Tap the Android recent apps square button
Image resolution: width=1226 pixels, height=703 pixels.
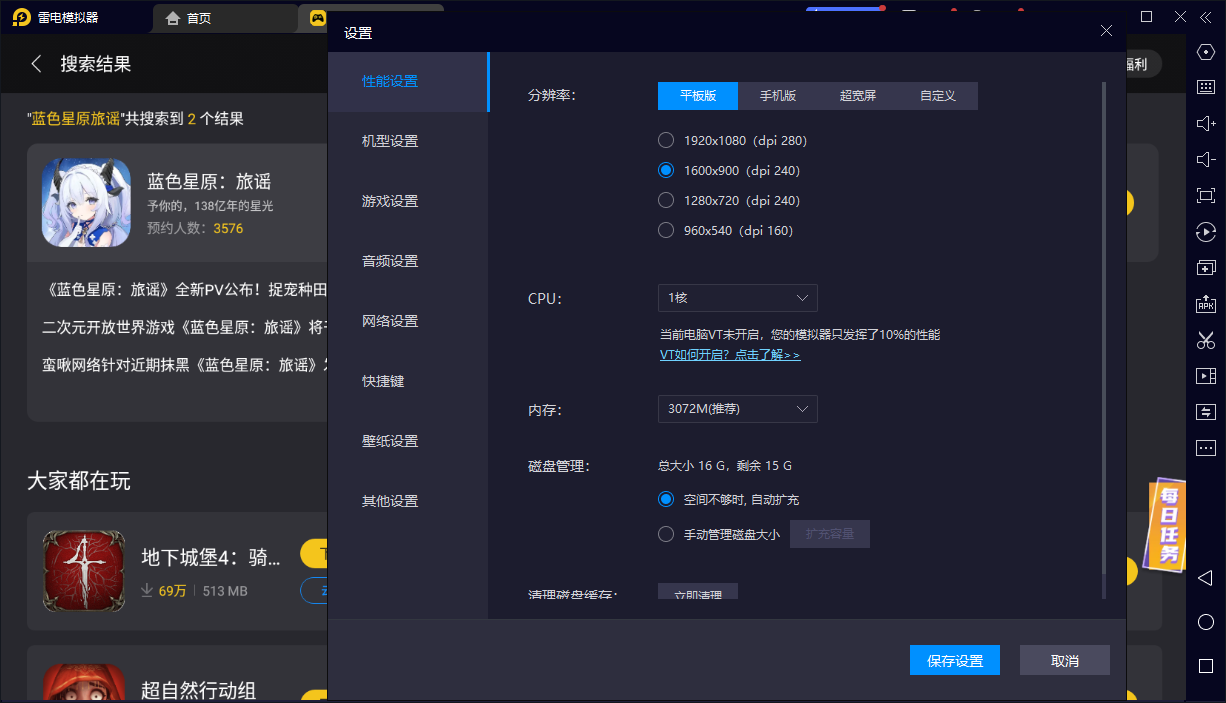[x=1205, y=666]
